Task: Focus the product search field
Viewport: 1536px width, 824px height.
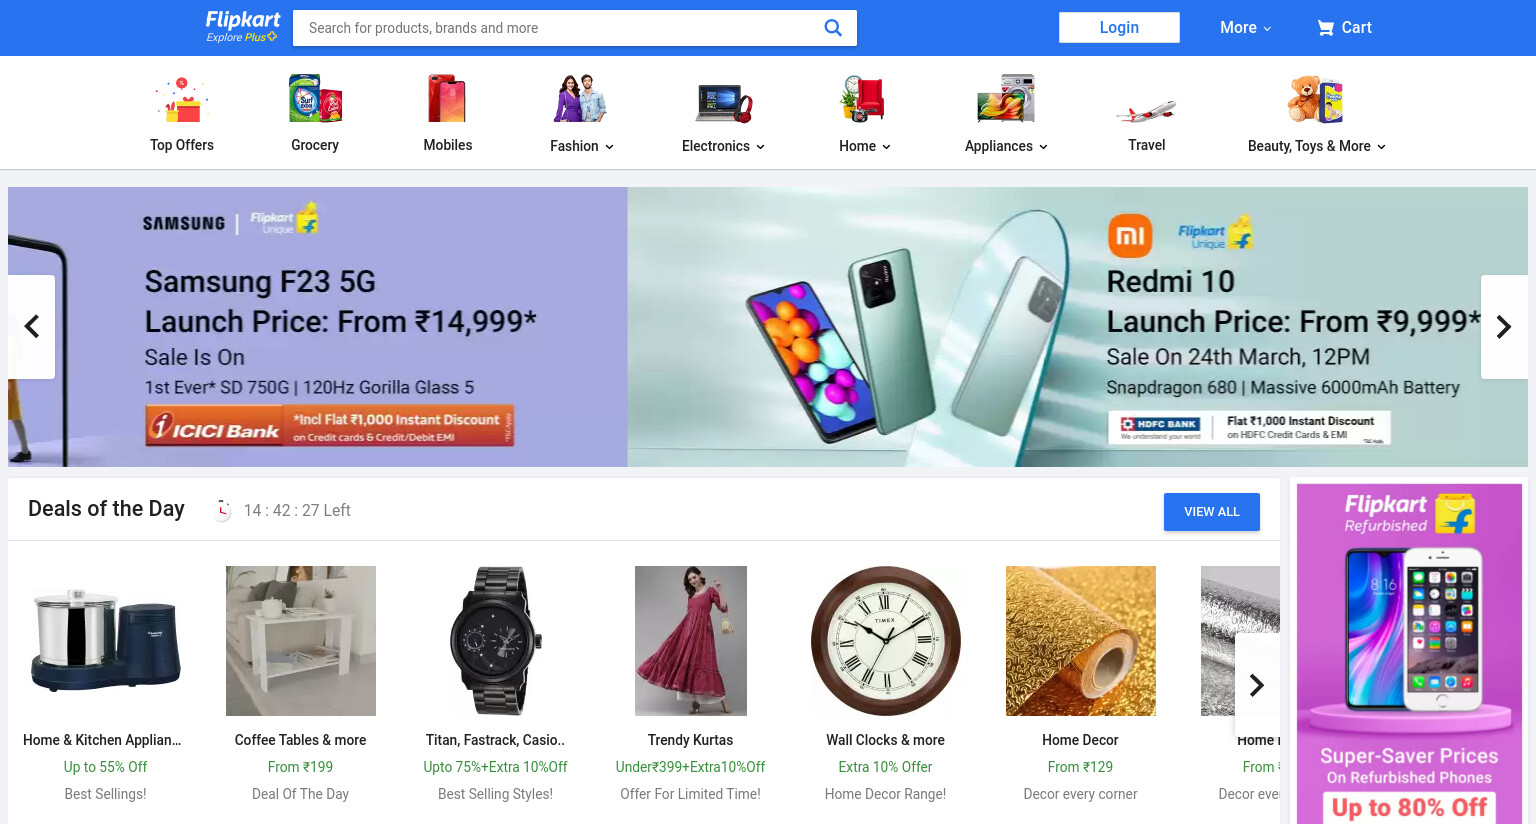Action: (x=560, y=28)
